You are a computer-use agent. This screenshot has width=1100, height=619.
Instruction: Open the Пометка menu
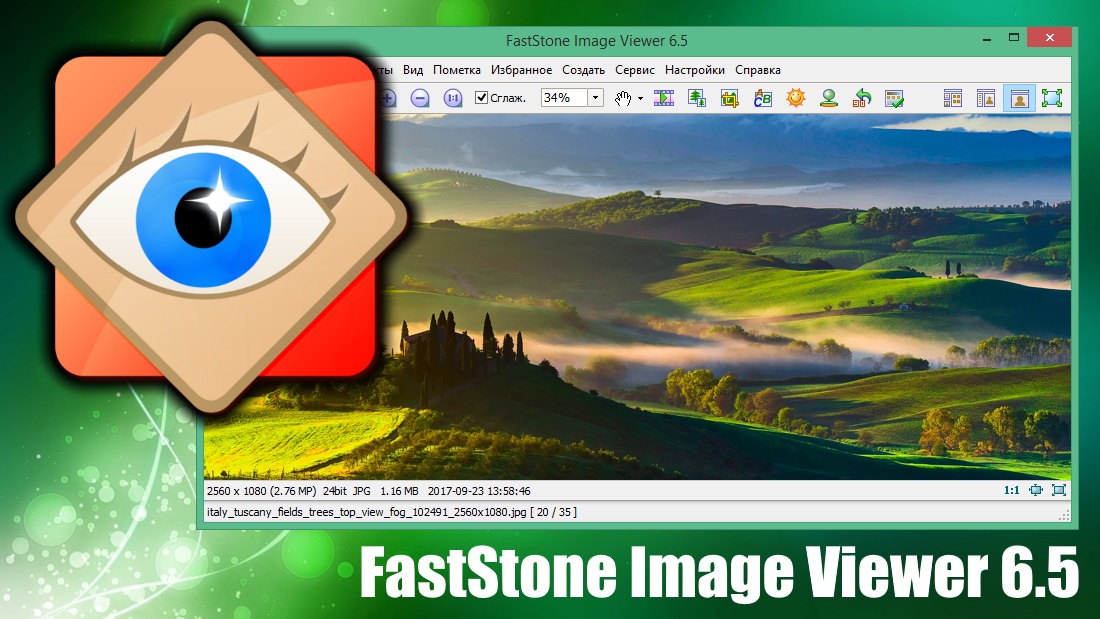pos(457,70)
